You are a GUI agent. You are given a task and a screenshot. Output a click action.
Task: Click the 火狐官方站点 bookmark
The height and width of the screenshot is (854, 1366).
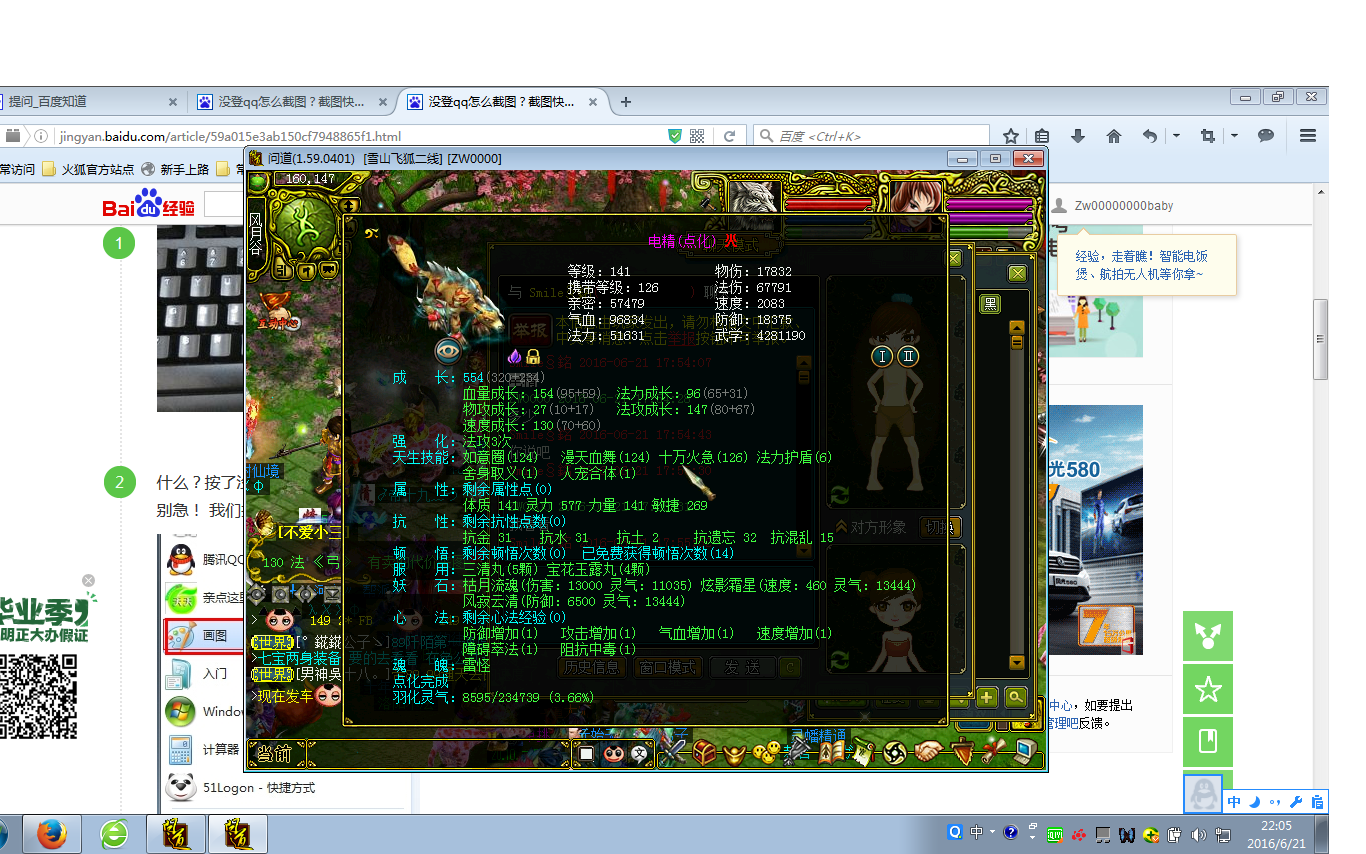tap(96, 169)
